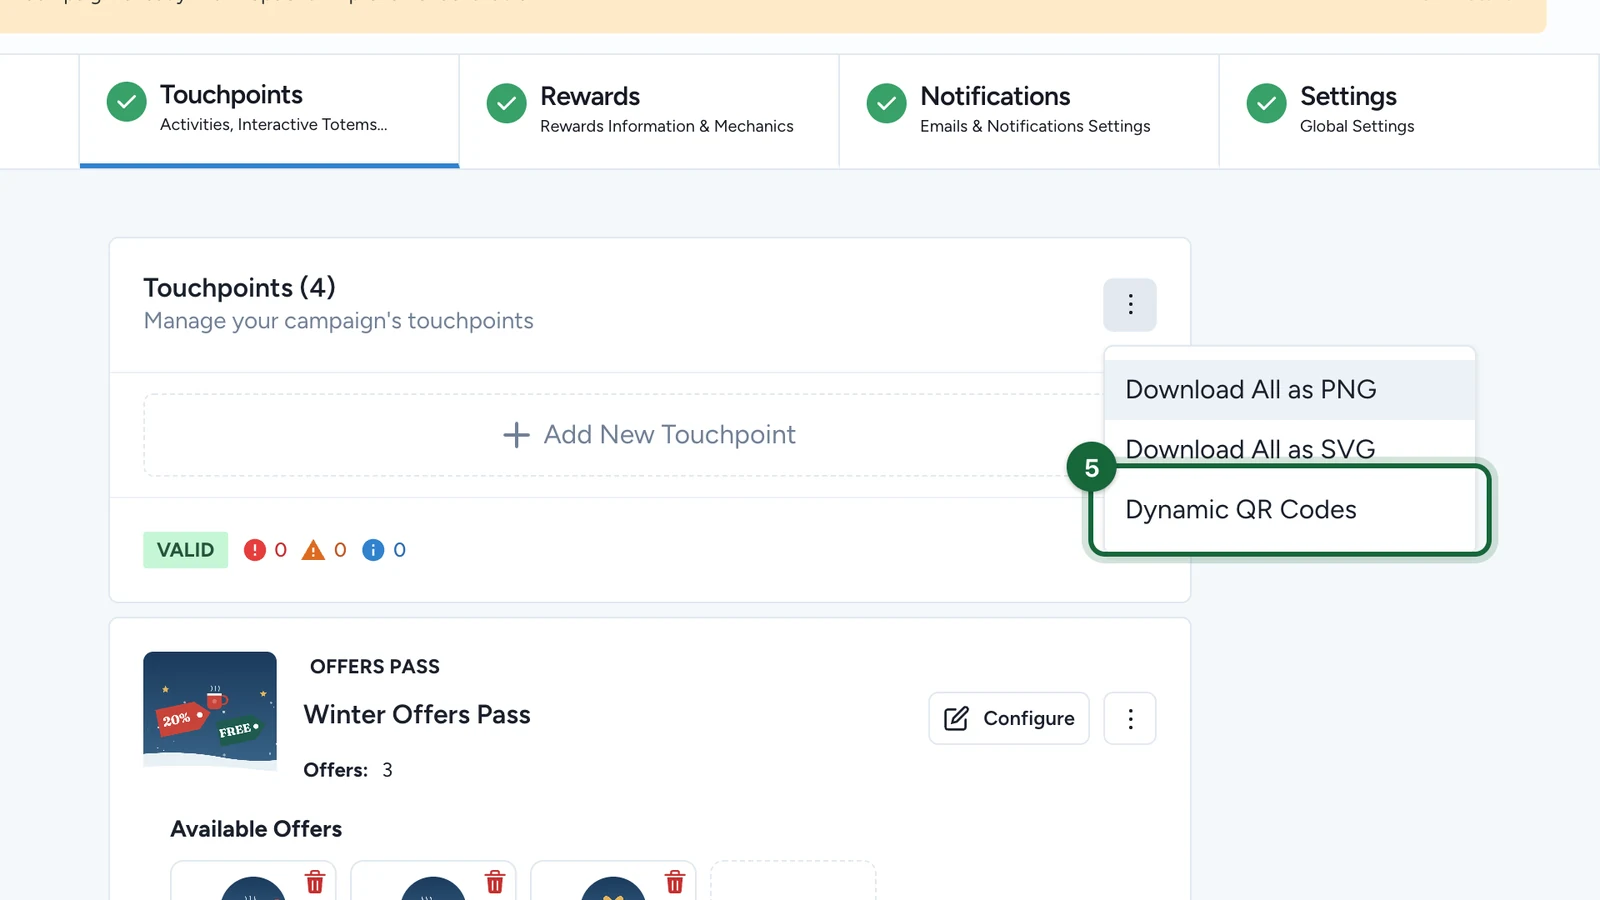
Task: Delete the second available offer card
Action: click(495, 881)
